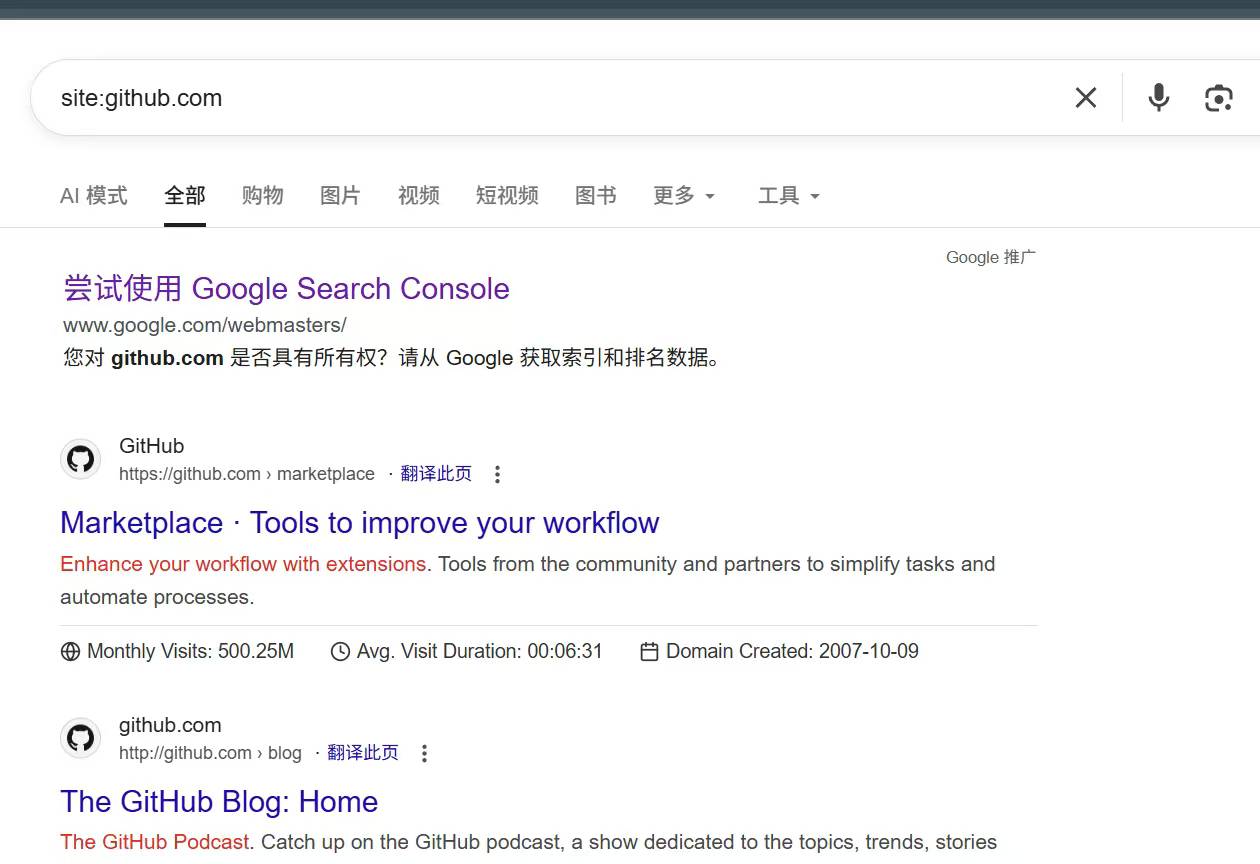Click the github.com site name above the blog URL
The image size is (1260, 864).
point(170,725)
